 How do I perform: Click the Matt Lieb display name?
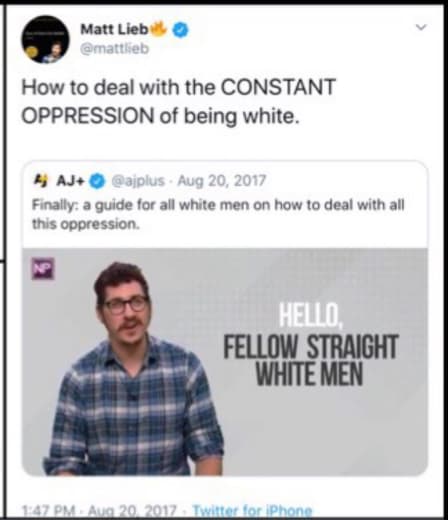click(x=114, y=29)
